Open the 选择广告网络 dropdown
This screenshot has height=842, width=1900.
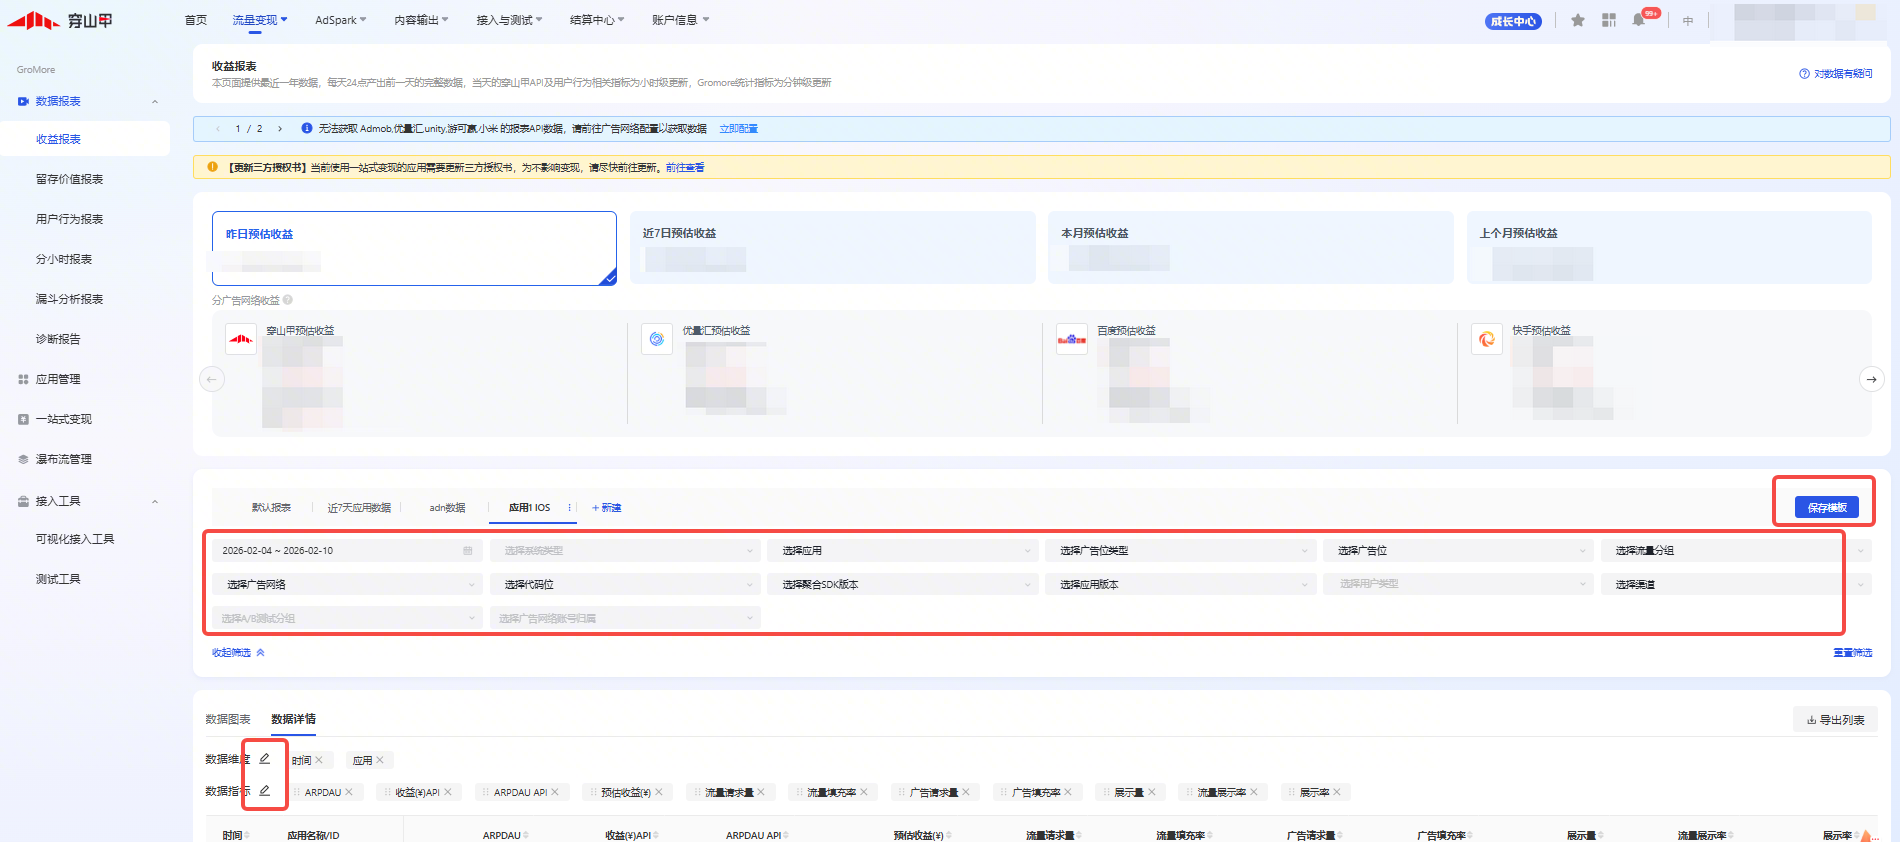tap(346, 585)
